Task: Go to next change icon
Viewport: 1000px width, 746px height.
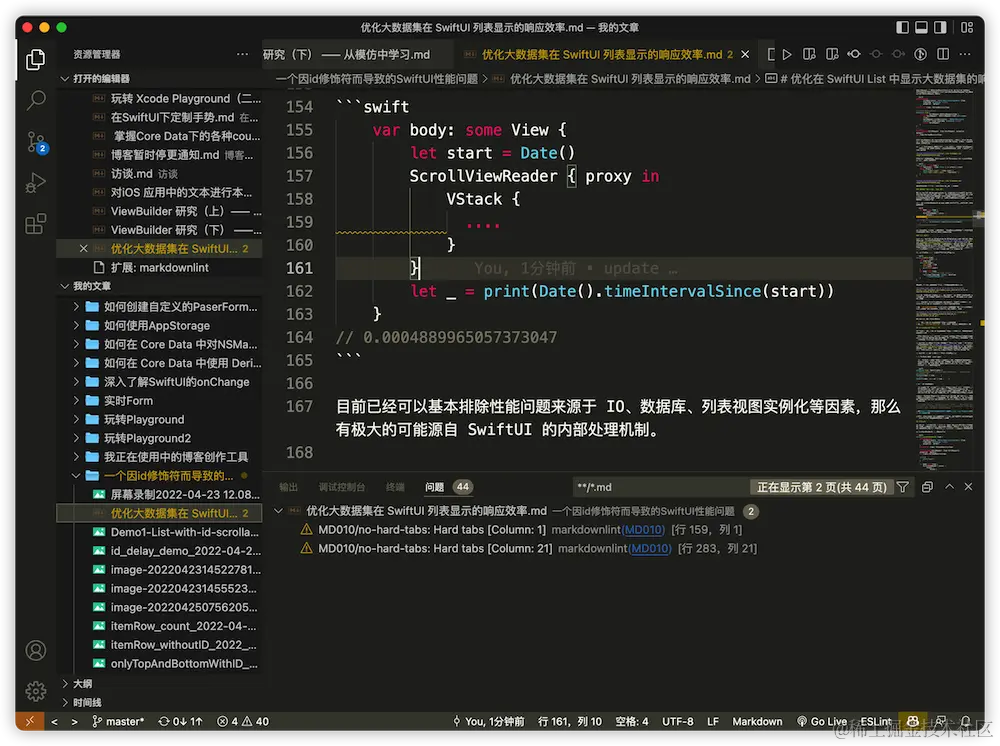Action: [899, 55]
